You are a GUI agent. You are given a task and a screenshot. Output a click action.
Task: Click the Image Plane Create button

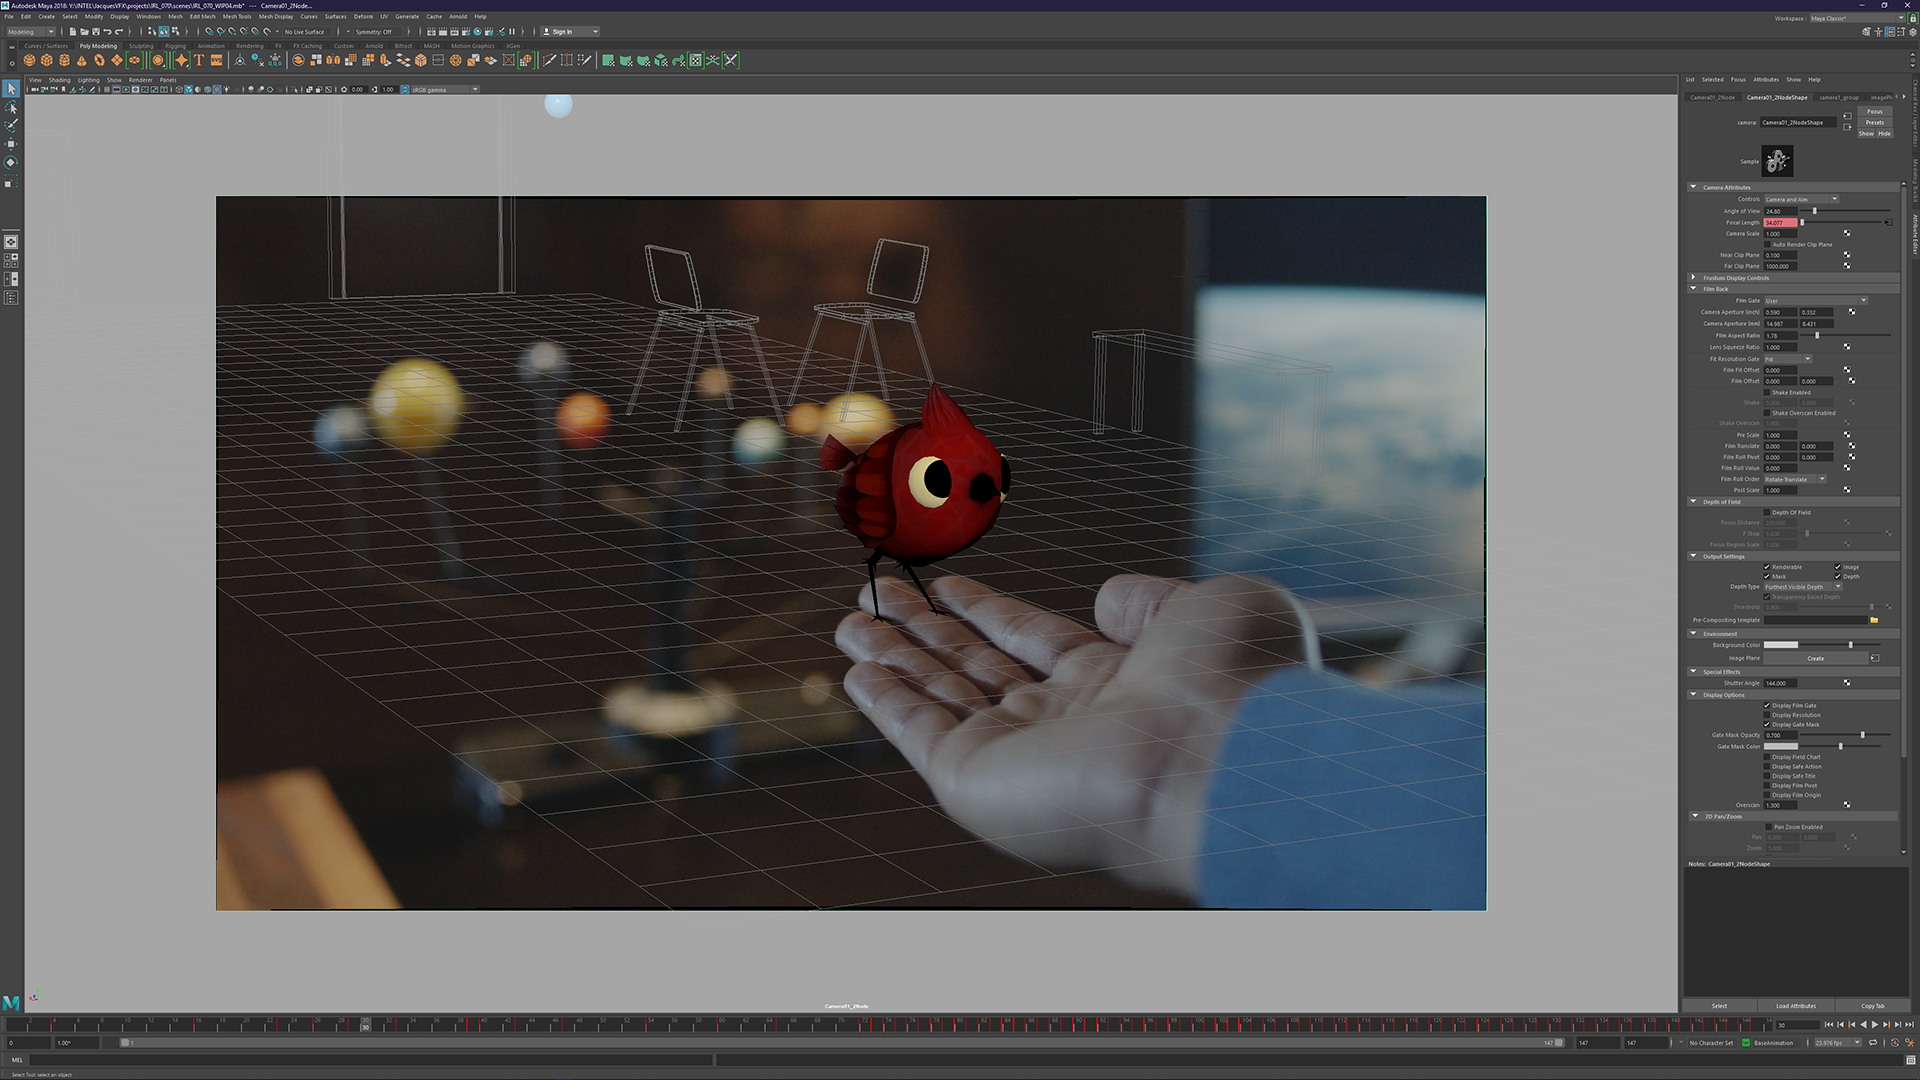point(1815,659)
